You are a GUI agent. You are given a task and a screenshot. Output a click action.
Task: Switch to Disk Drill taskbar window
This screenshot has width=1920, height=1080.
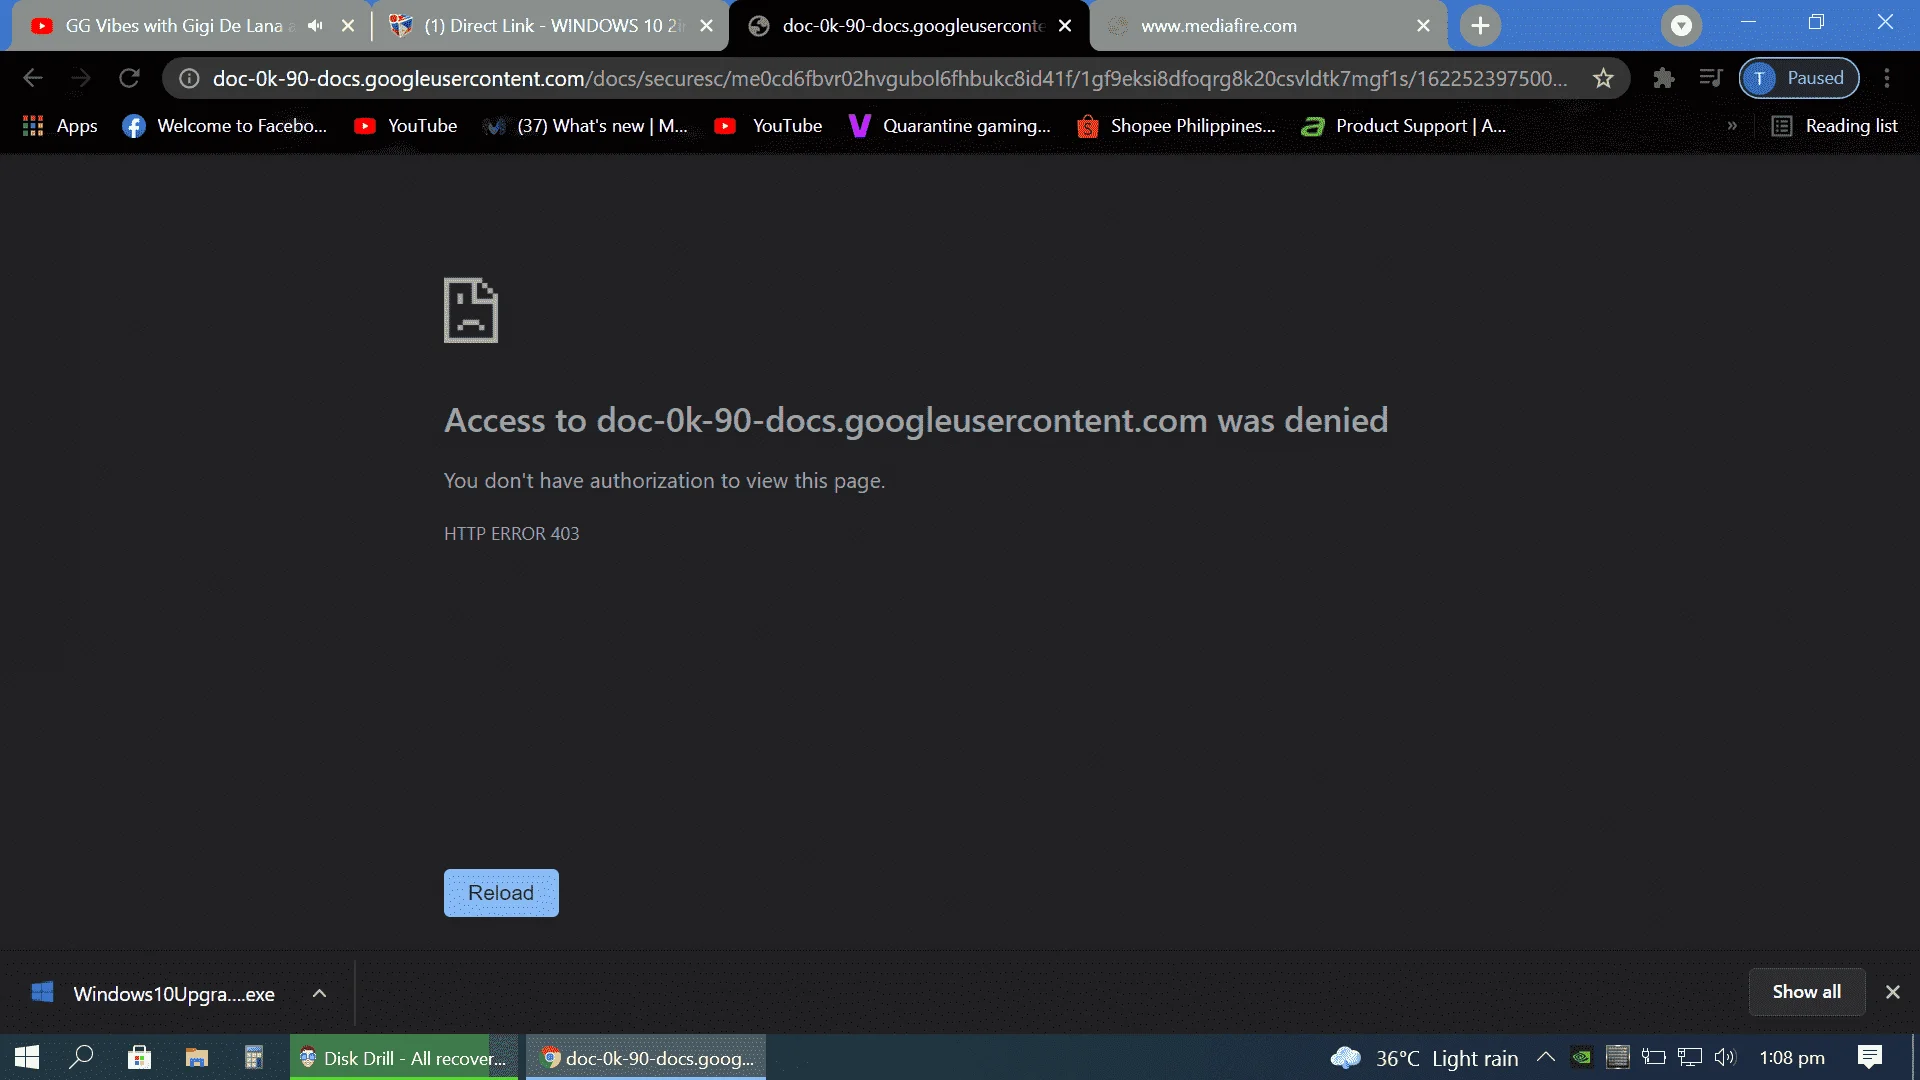pyautogui.click(x=404, y=1058)
